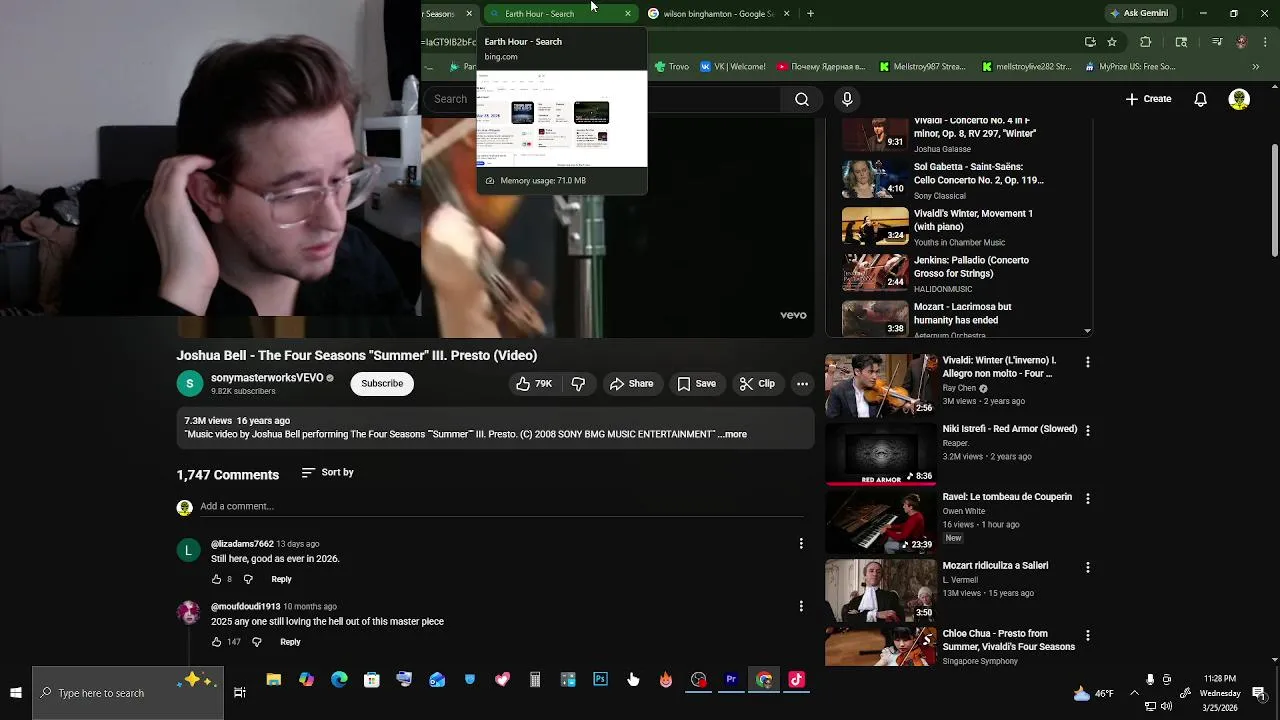Image resolution: width=1280 pixels, height=720 pixels.
Task: Dislike the comment by @lizadams7662
Action: tap(248, 579)
